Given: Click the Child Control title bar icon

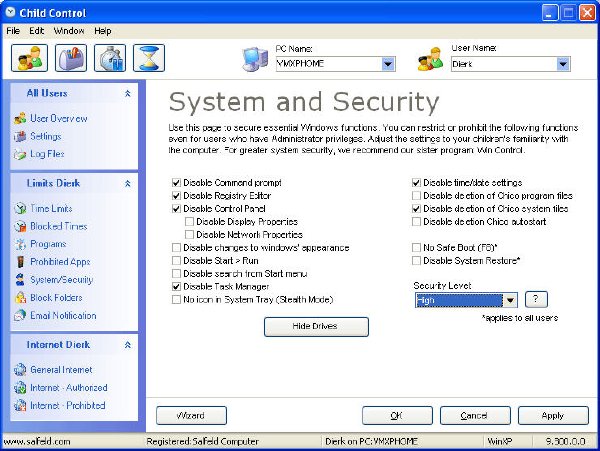Looking at the screenshot, I should coord(10,13).
